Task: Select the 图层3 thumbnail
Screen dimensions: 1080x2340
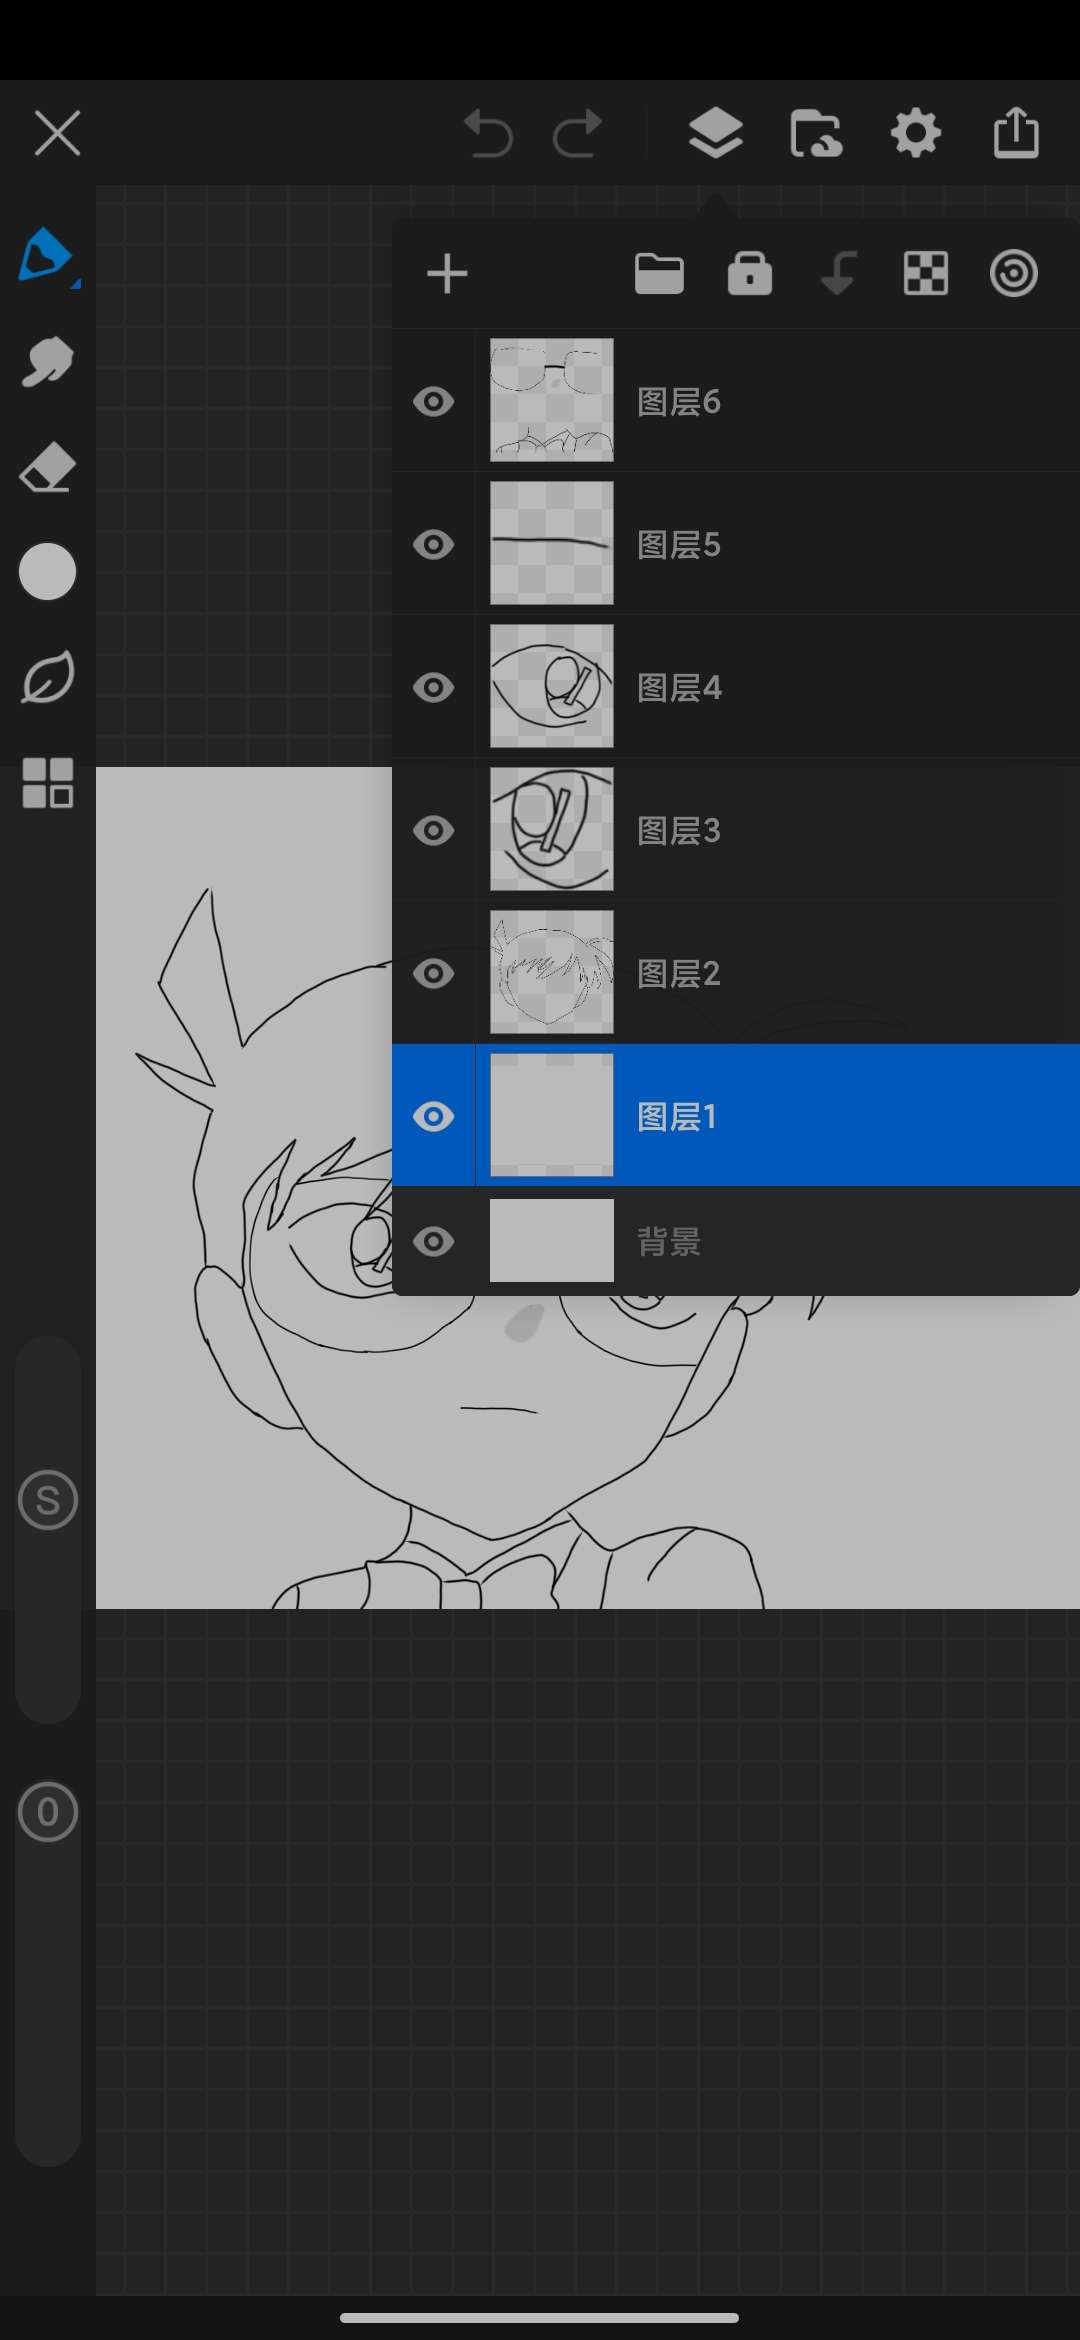Action: pos(552,829)
